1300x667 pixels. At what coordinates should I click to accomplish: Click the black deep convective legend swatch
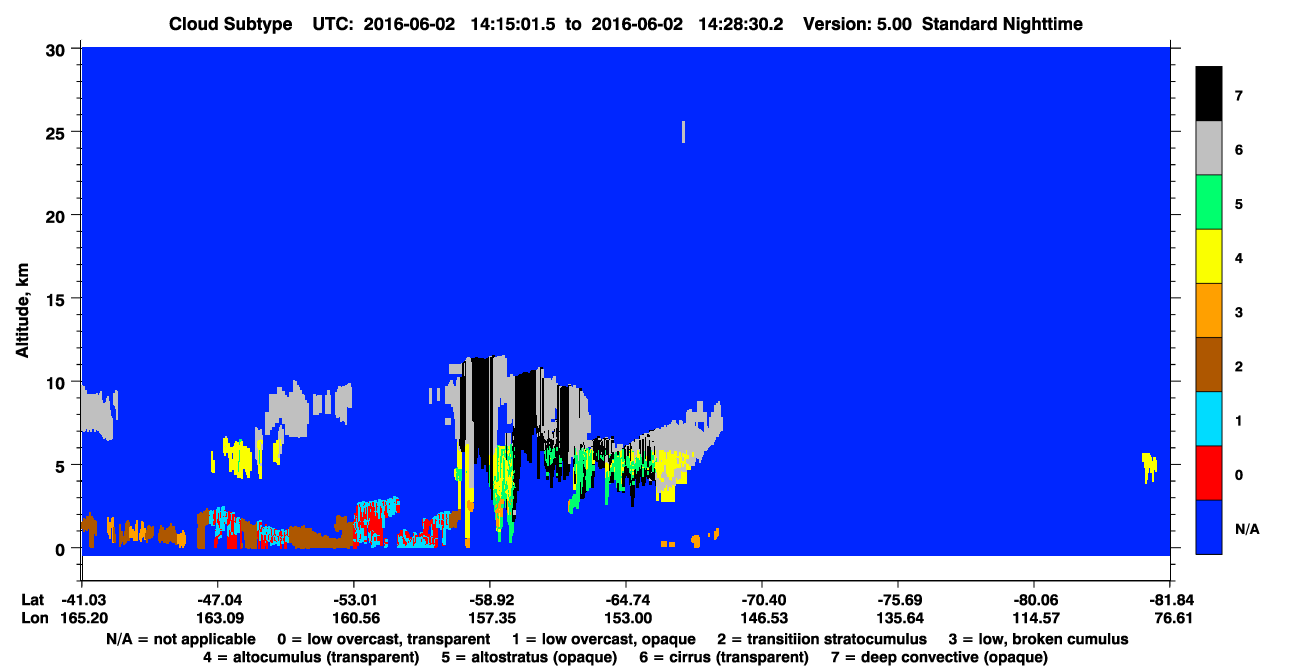pos(1209,94)
